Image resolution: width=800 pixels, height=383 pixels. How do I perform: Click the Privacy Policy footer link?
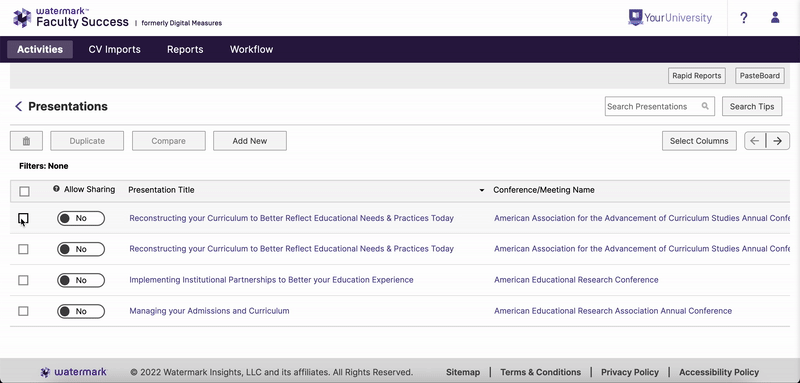tap(630, 372)
